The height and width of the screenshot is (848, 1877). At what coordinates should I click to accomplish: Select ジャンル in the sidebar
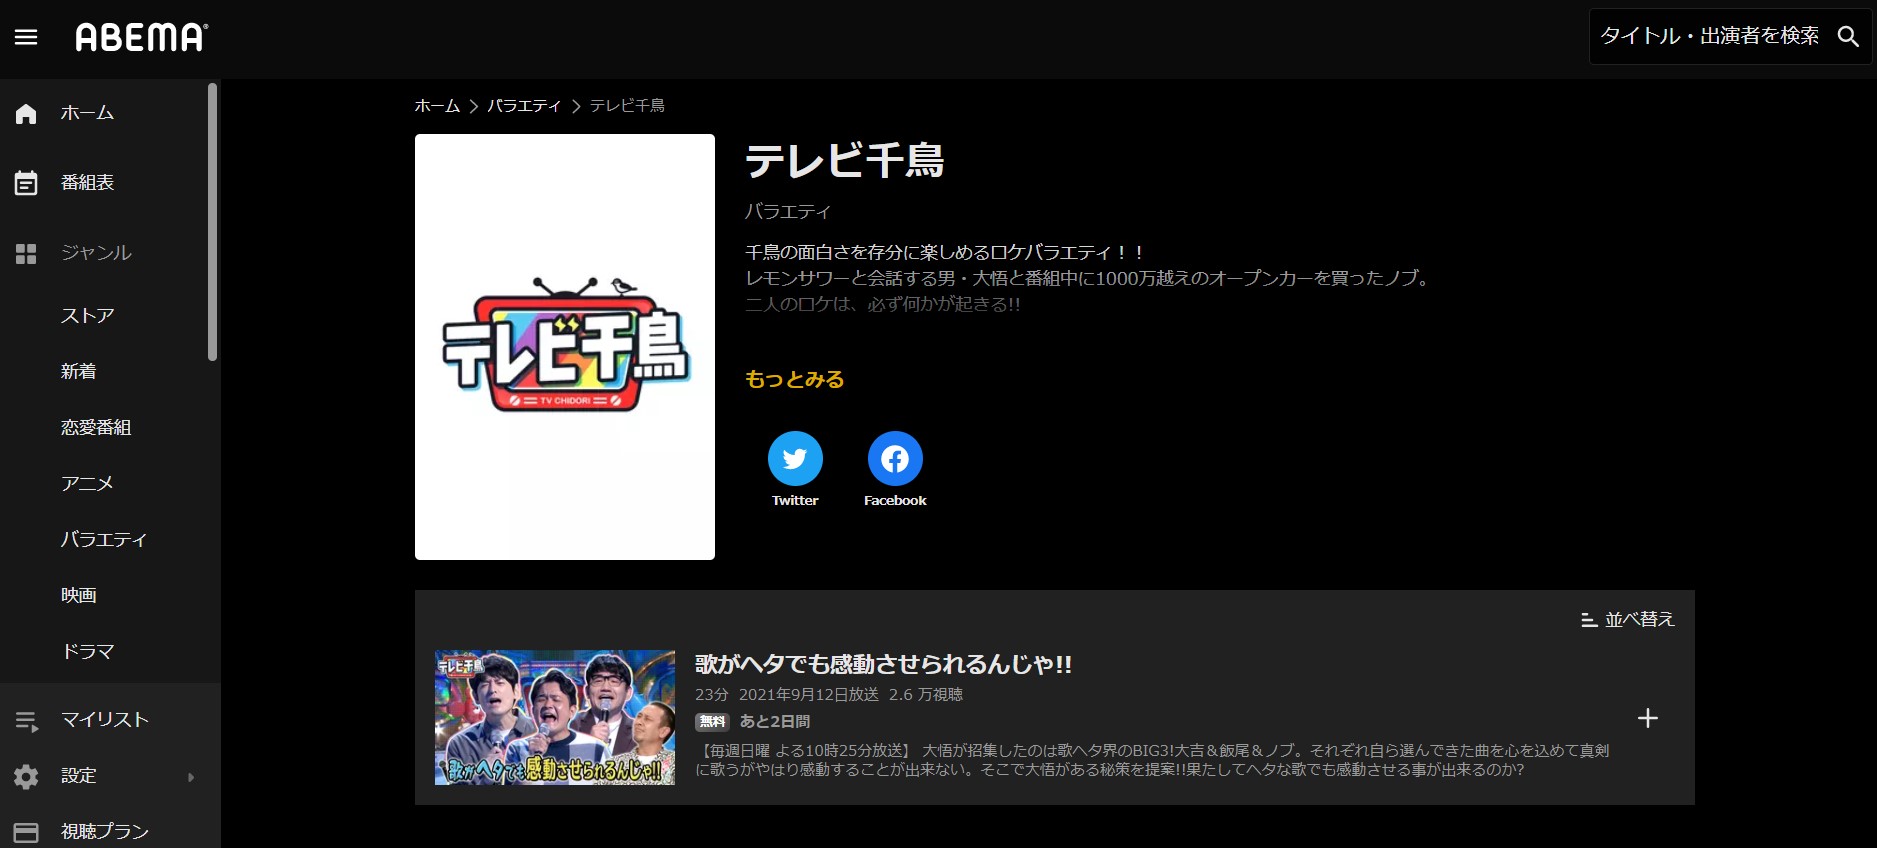96,253
